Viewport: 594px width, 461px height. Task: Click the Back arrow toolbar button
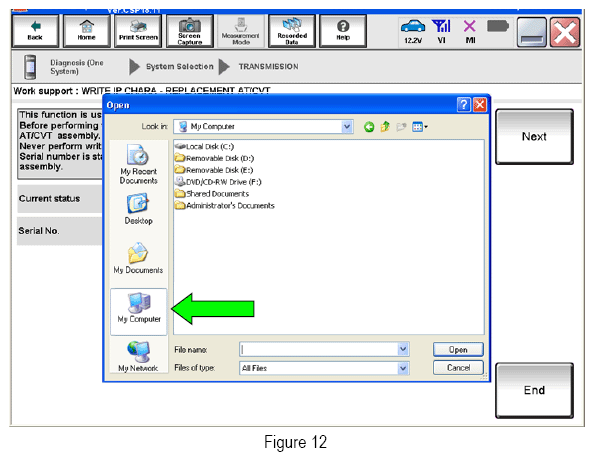(35, 31)
